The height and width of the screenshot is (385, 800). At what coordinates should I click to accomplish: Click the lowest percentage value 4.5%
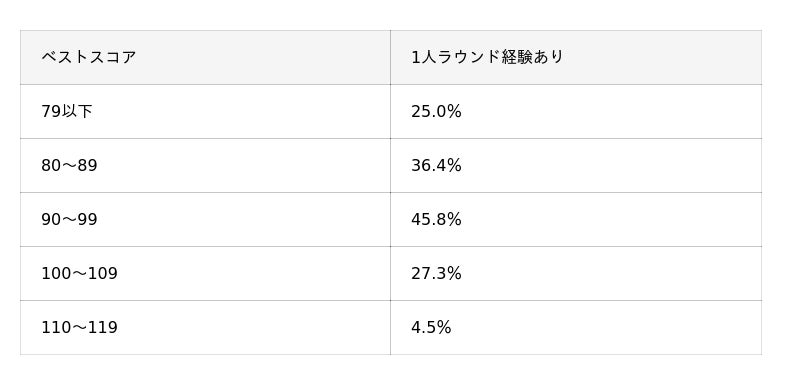click(x=431, y=327)
